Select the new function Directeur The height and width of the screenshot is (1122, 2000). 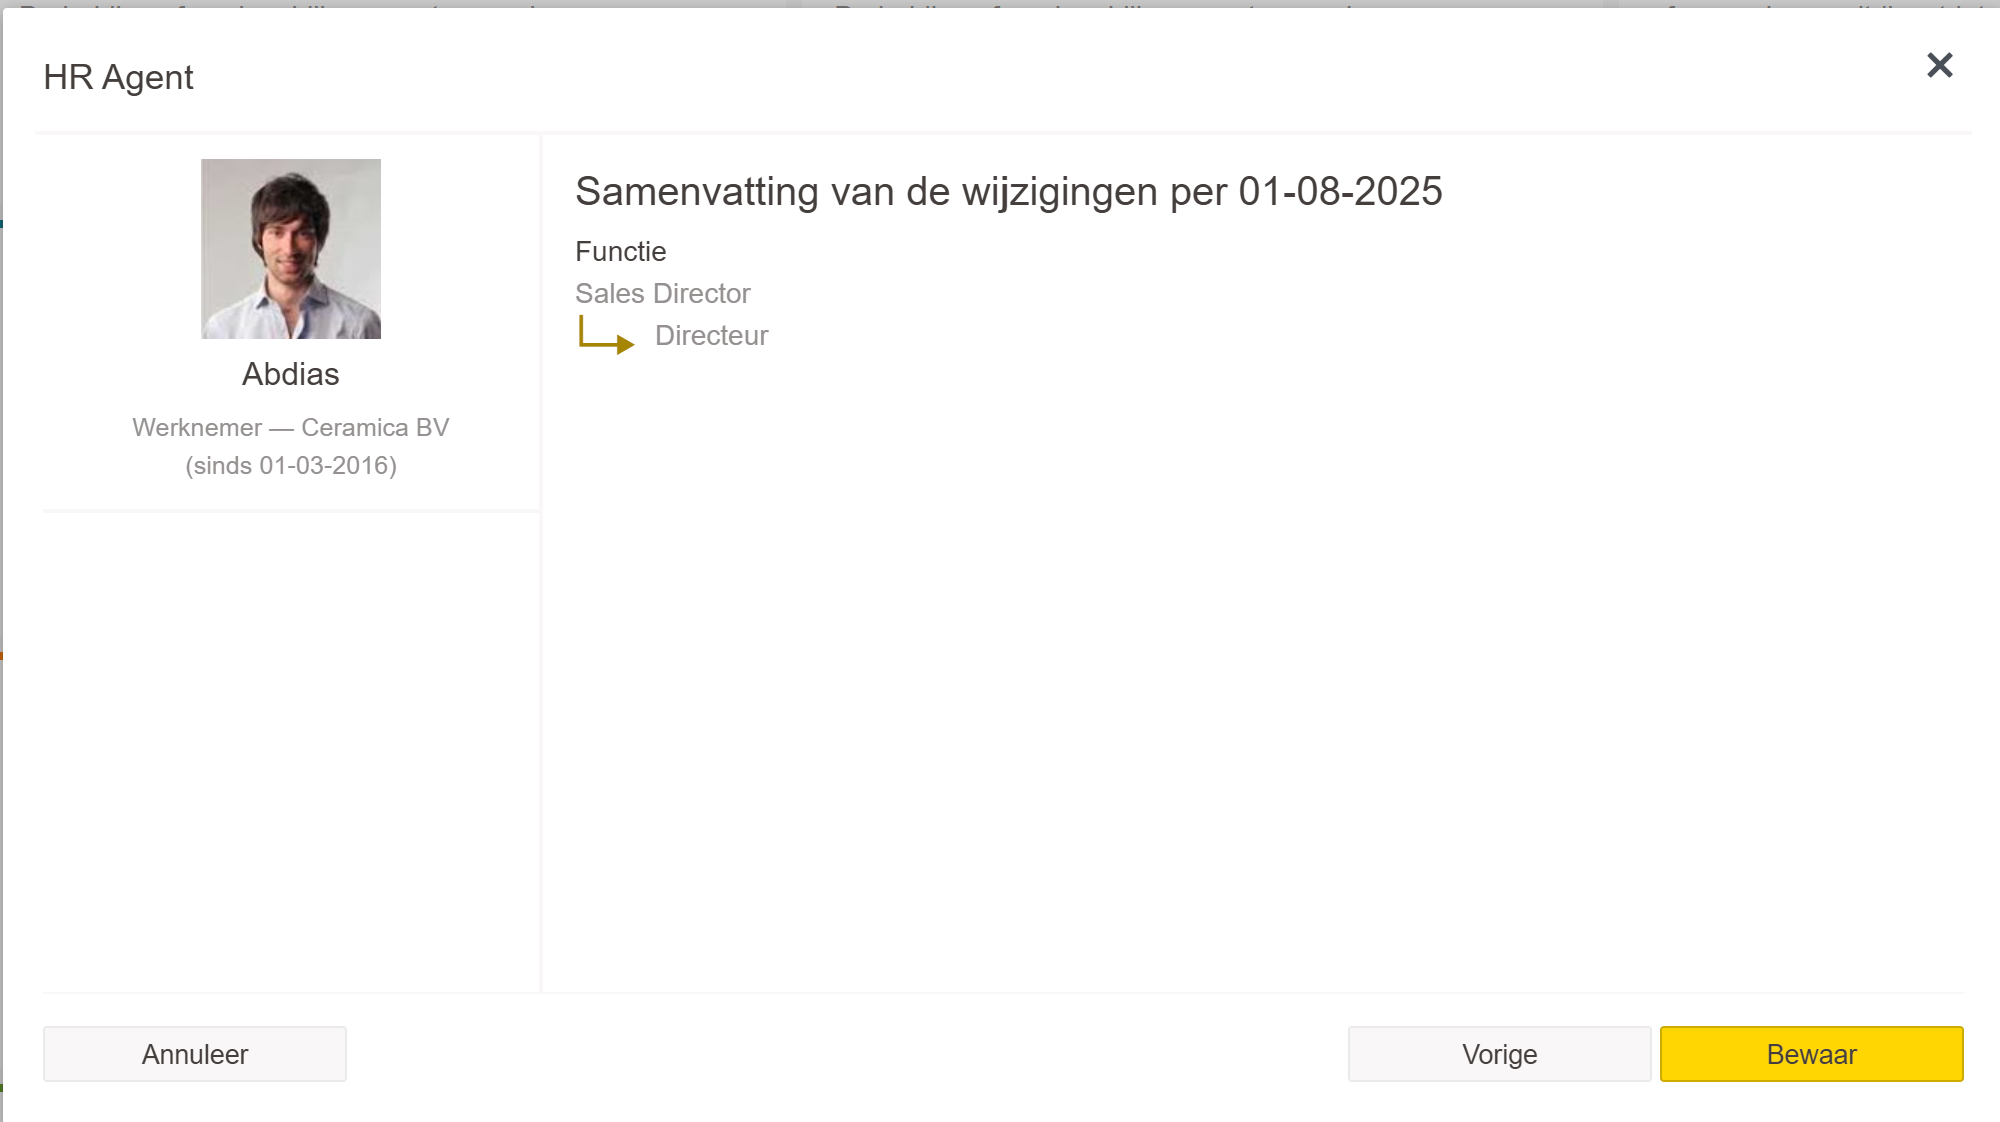click(x=711, y=335)
